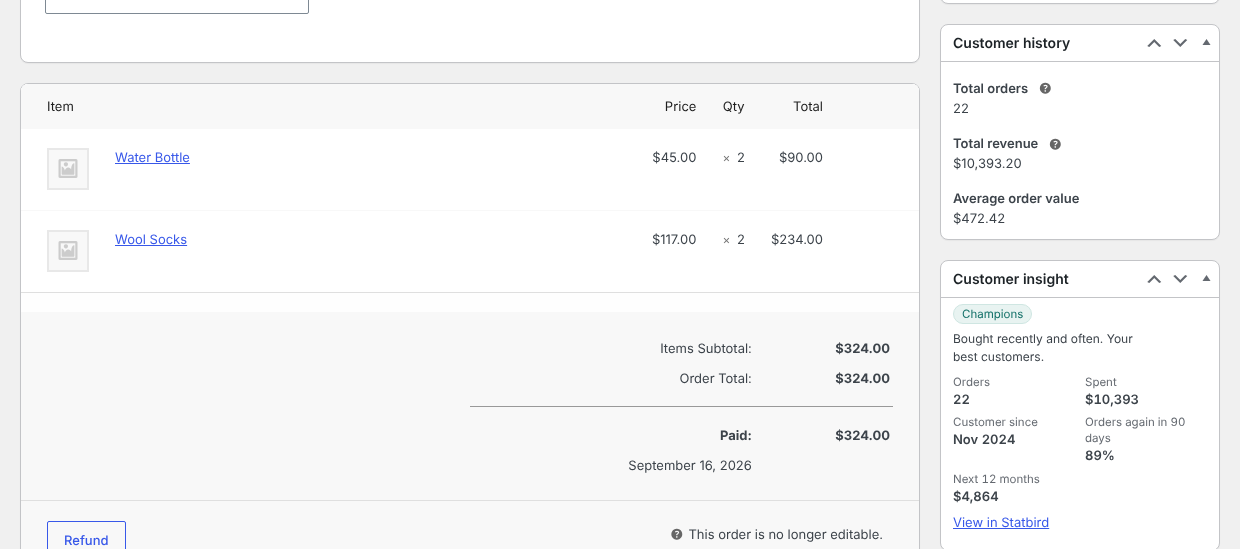Click the $472.42 average order value
Screen dimensions: 1240x549
coord(979,219)
